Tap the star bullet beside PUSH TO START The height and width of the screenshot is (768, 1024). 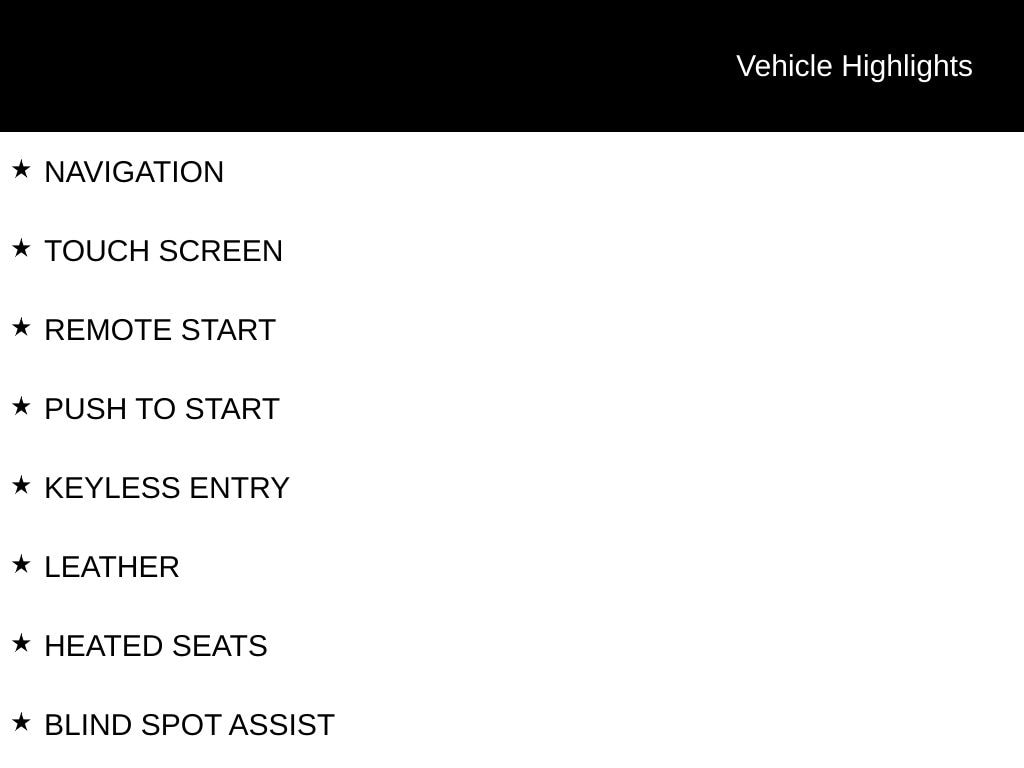click(x=21, y=407)
